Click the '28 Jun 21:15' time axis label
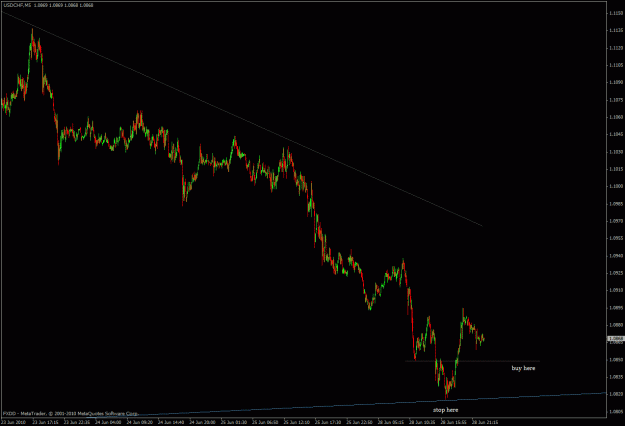This screenshot has height=426, width=625. tap(485, 422)
